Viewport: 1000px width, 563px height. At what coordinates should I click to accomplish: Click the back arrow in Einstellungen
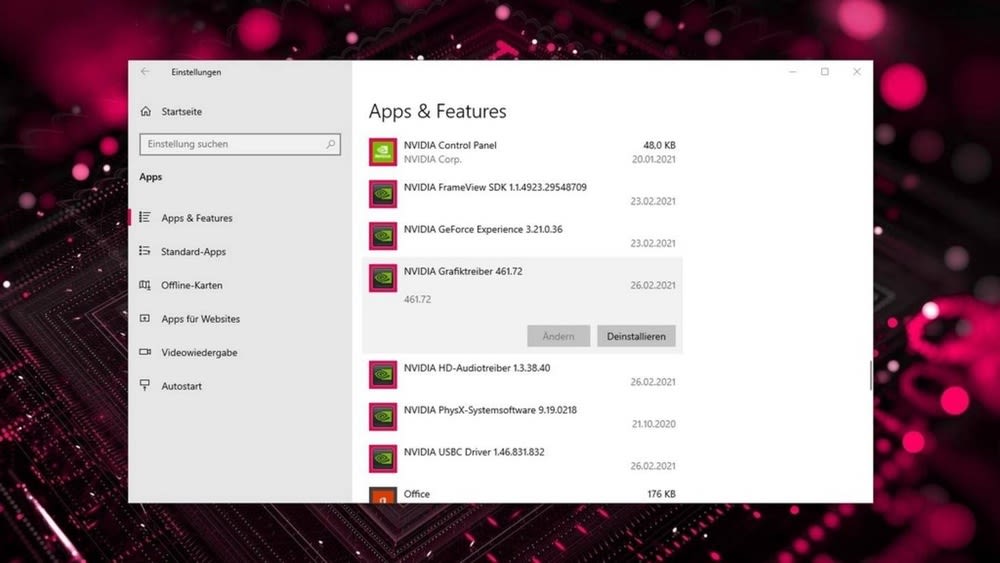pyautogui.click(x=146, y=72)
